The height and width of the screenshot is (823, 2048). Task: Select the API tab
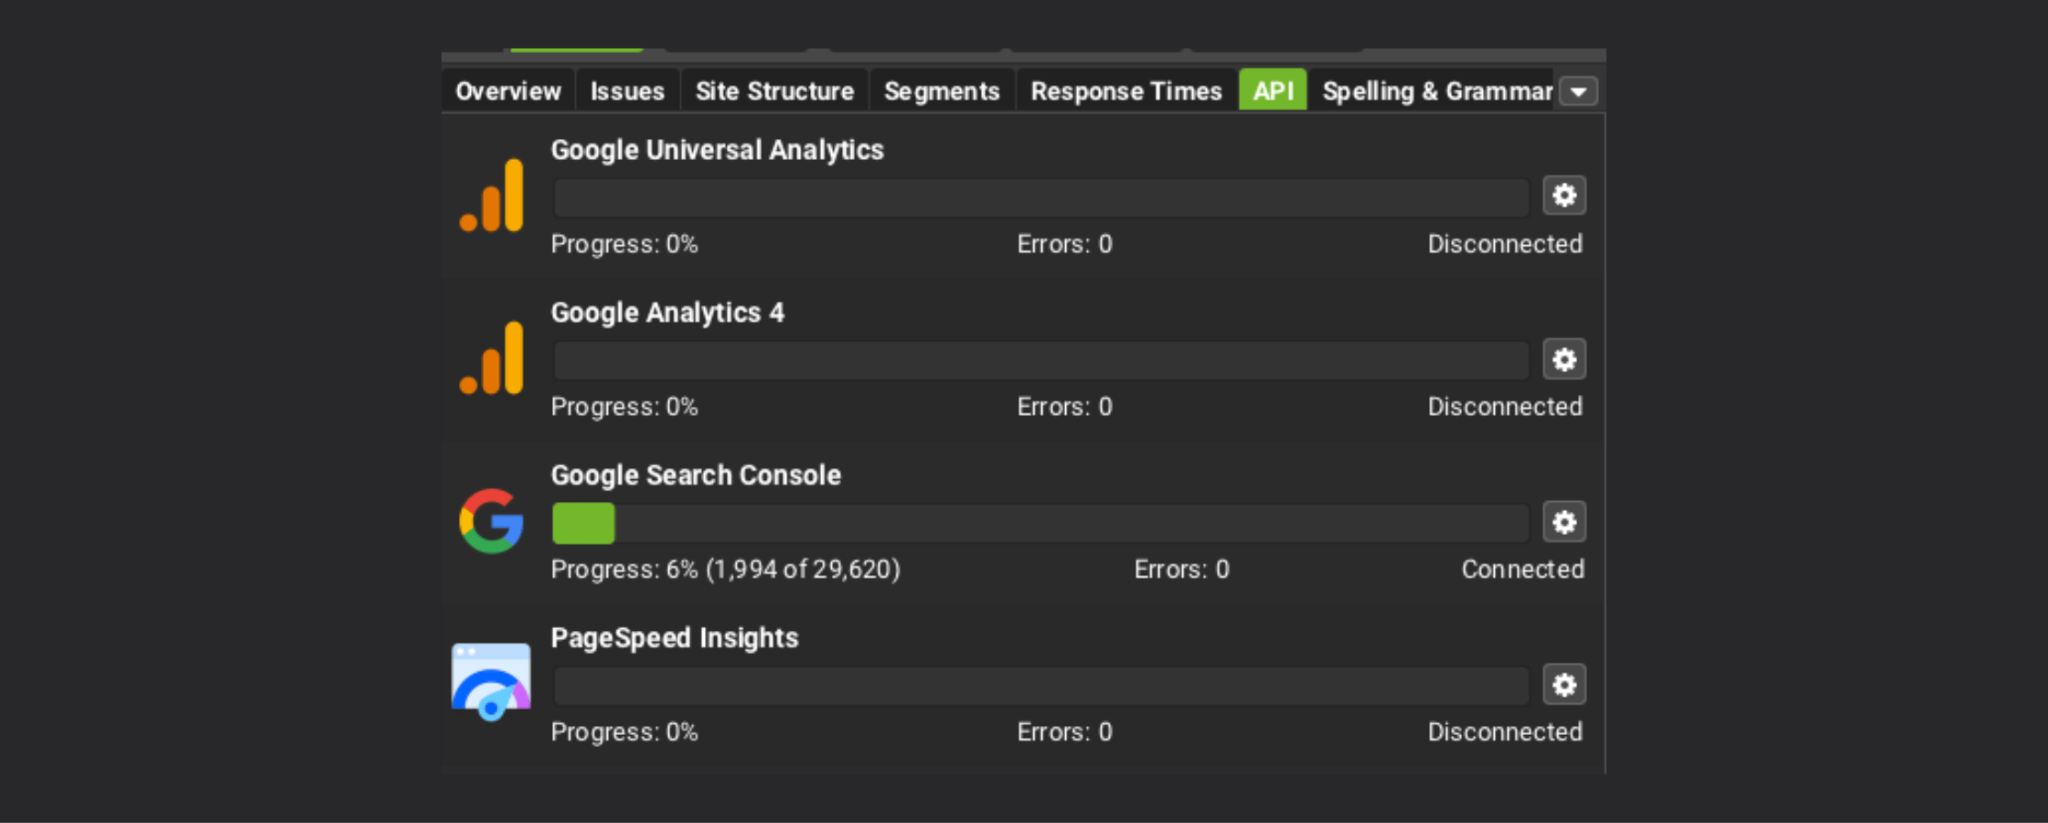point(1273,91)
